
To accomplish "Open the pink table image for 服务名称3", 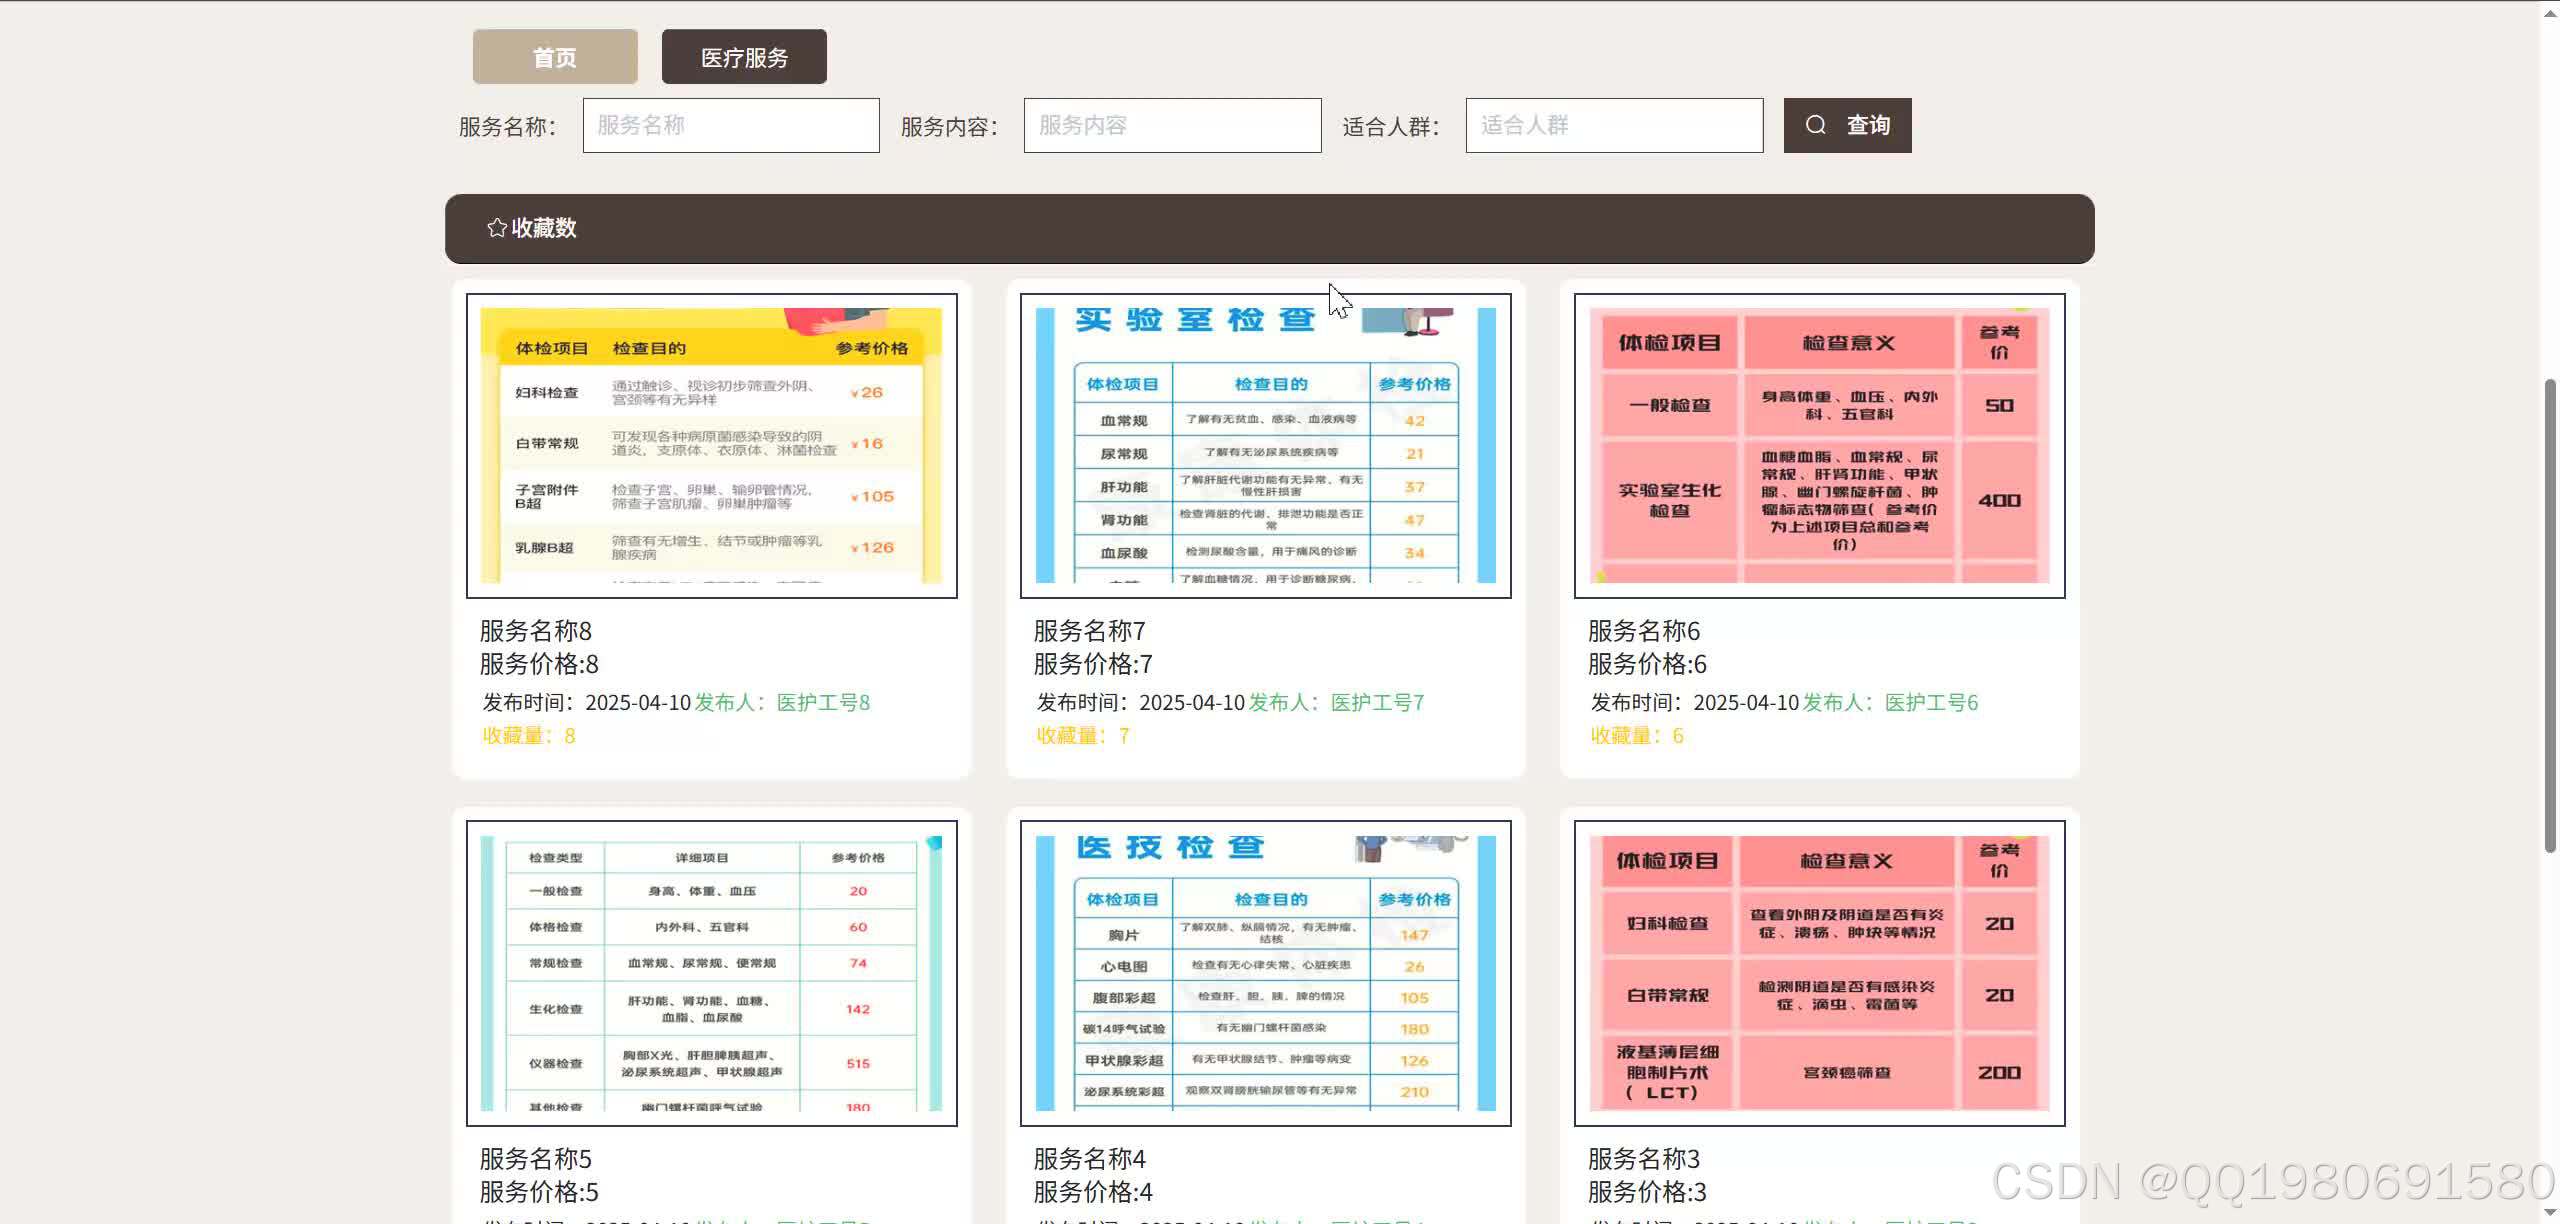I will (1820, 970).
